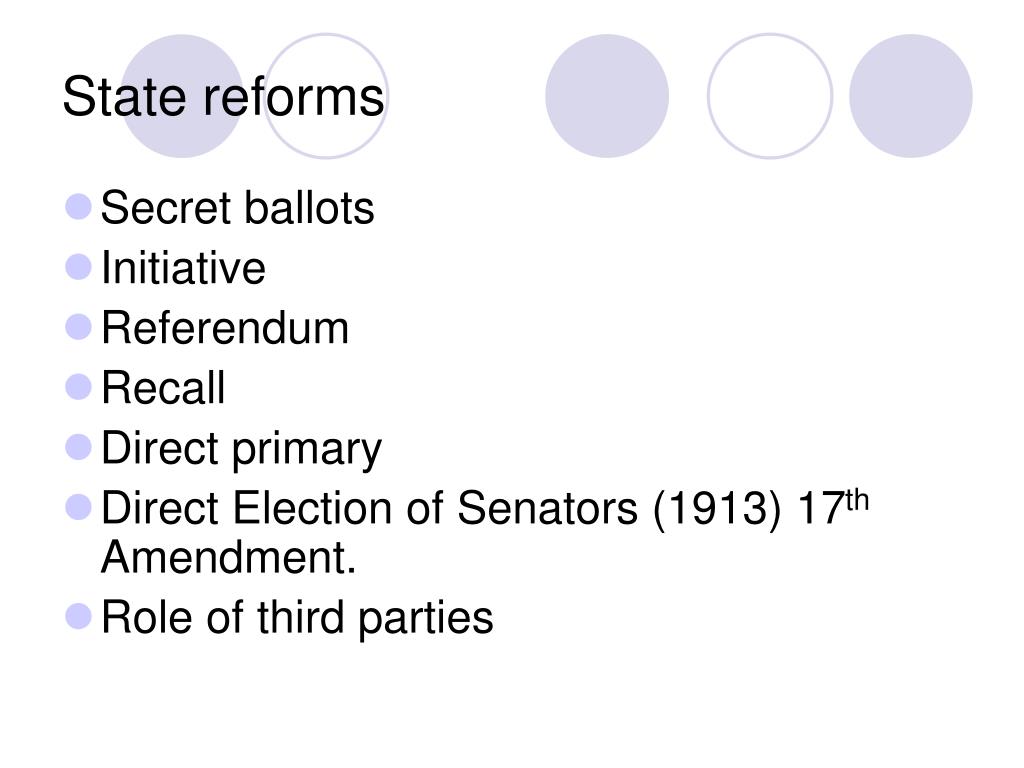Click the outlined circle behind 'reforms'
This screenshot has width=1024, height=768.
point(325,96)
